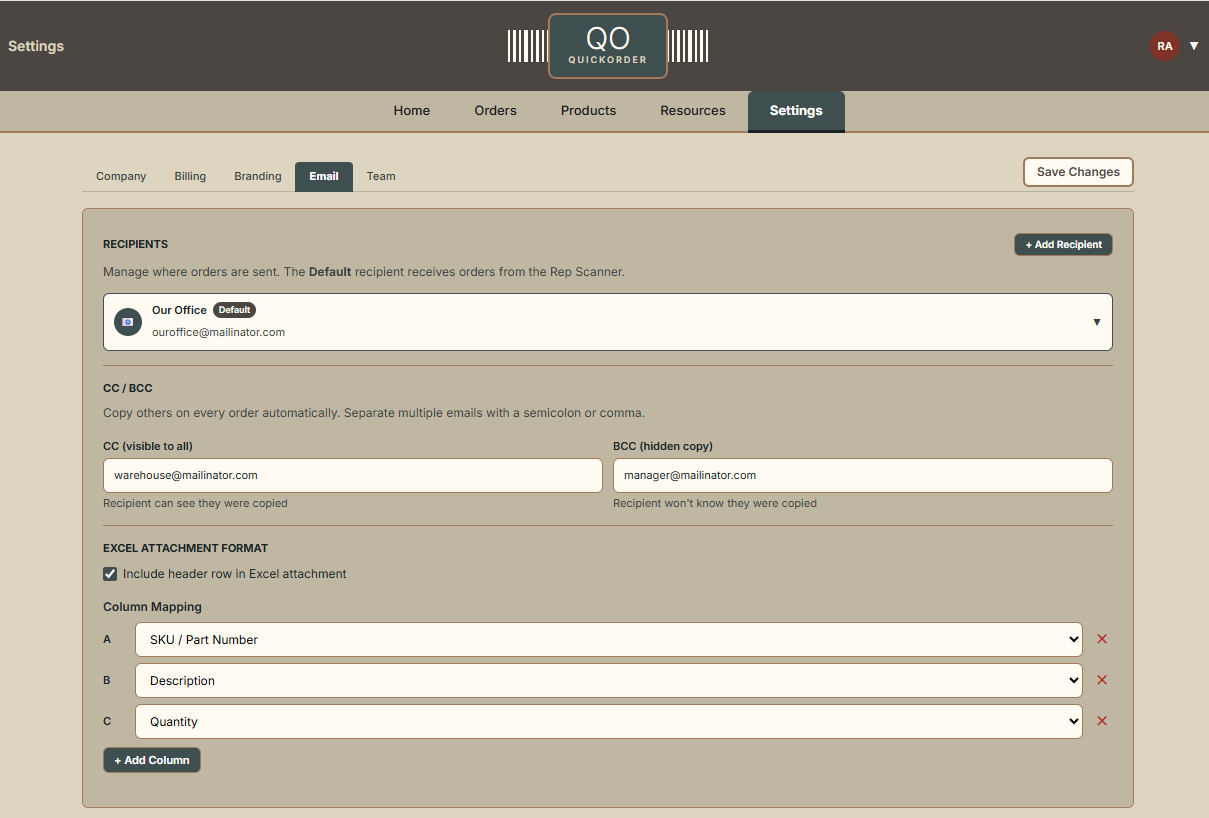
Task: Click the QuickOrder logo in header
Action: click(x=607, y=46)
